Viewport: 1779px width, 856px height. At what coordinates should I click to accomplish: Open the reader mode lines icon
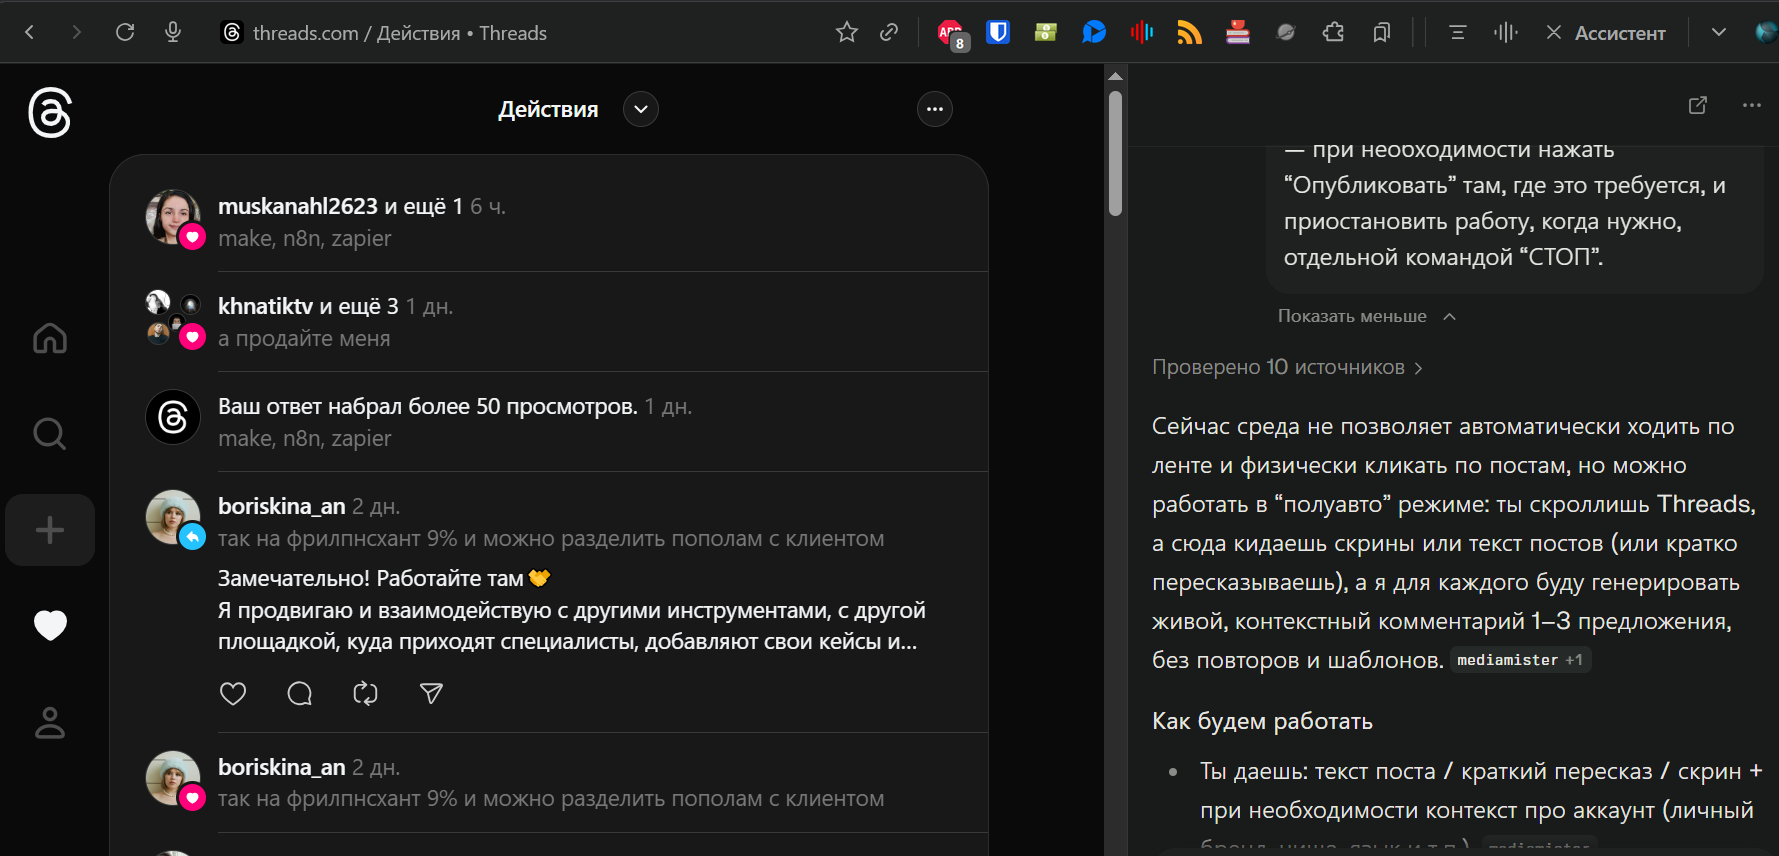1458,33
